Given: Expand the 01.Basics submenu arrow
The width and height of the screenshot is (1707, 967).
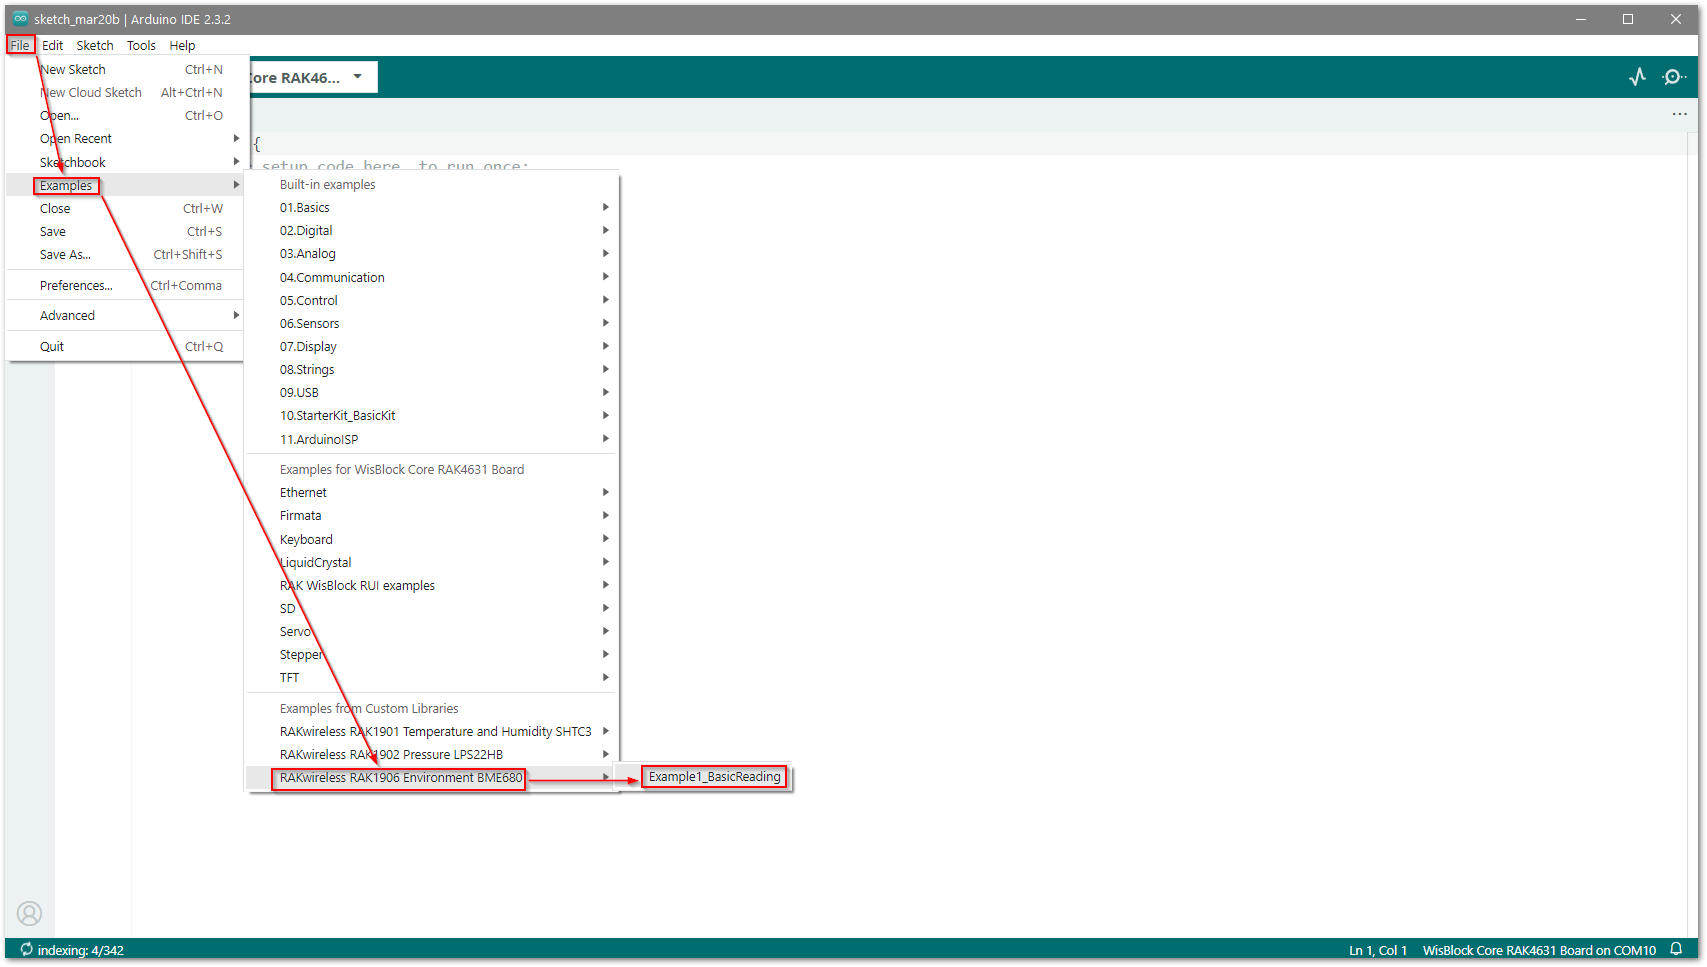Looking at the screenshot, I should 606,207.
